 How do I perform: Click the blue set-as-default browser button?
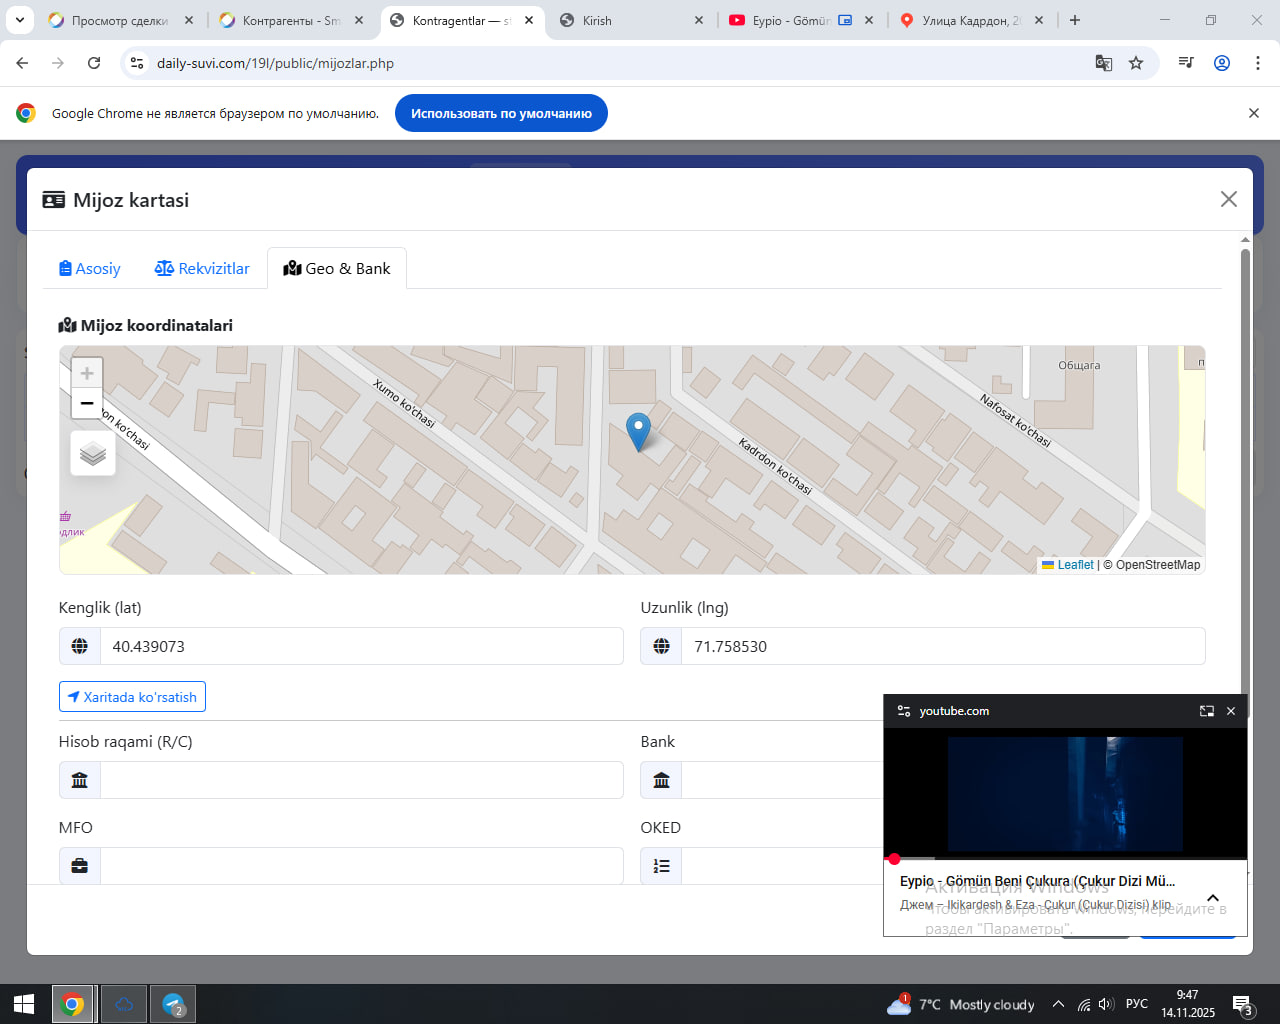point(501,113)
